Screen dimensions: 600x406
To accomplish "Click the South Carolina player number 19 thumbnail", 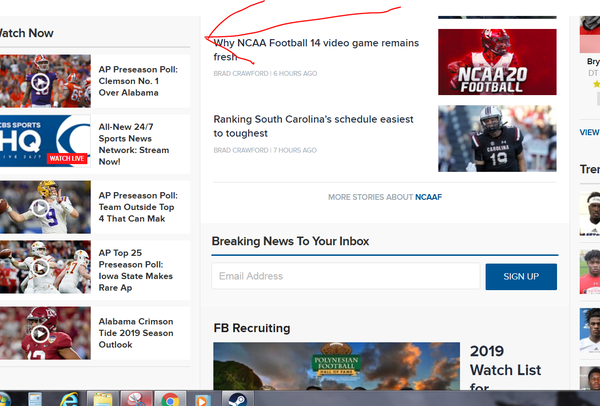I will (497, 139).
